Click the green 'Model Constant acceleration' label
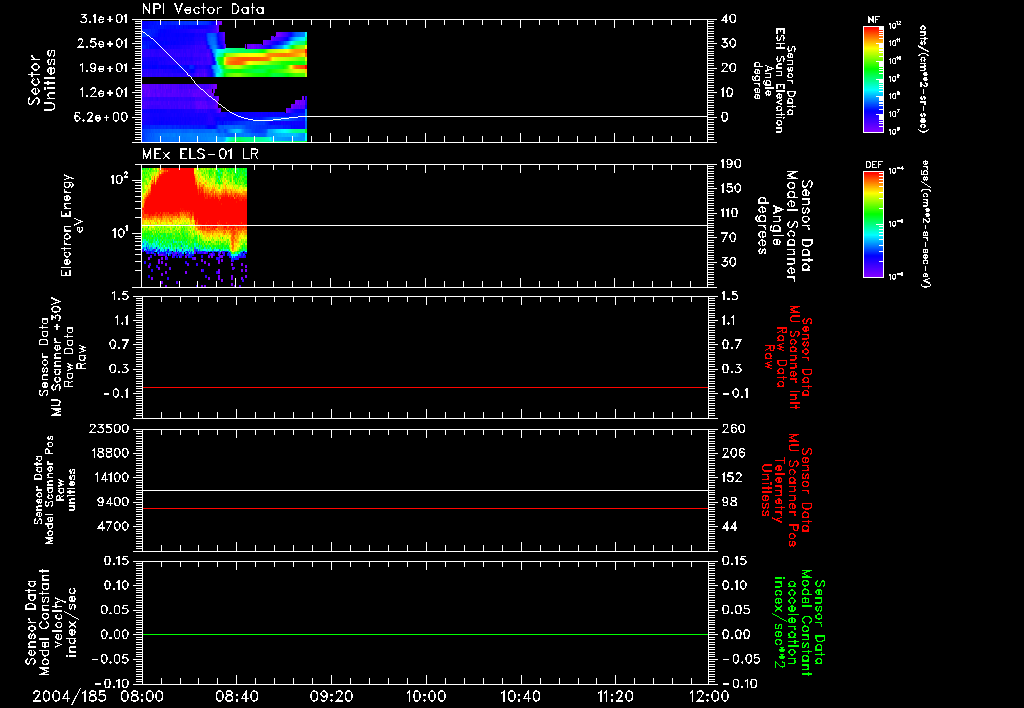Screen dimensions: 1024x708 (x=798, y=623)
